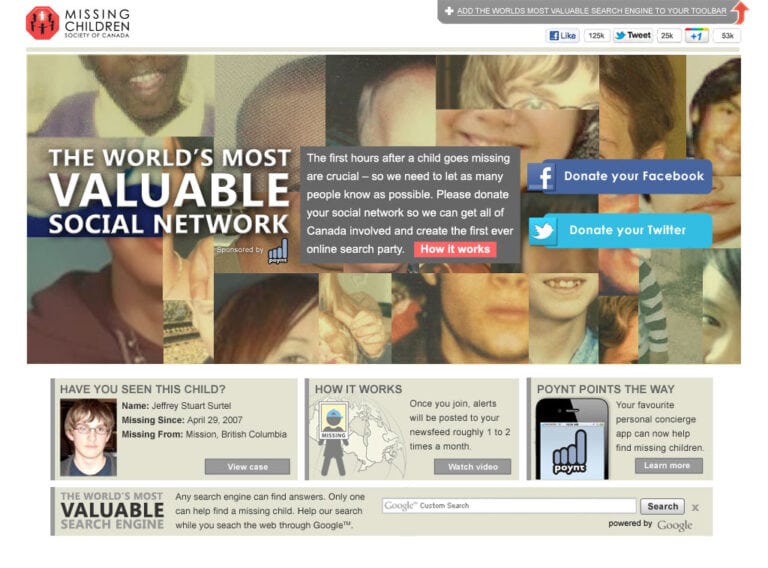Open the Missing Children Society of Canada logo
Image resolution: width=768 pixels, height=568 pixels.
pos(78,23)
